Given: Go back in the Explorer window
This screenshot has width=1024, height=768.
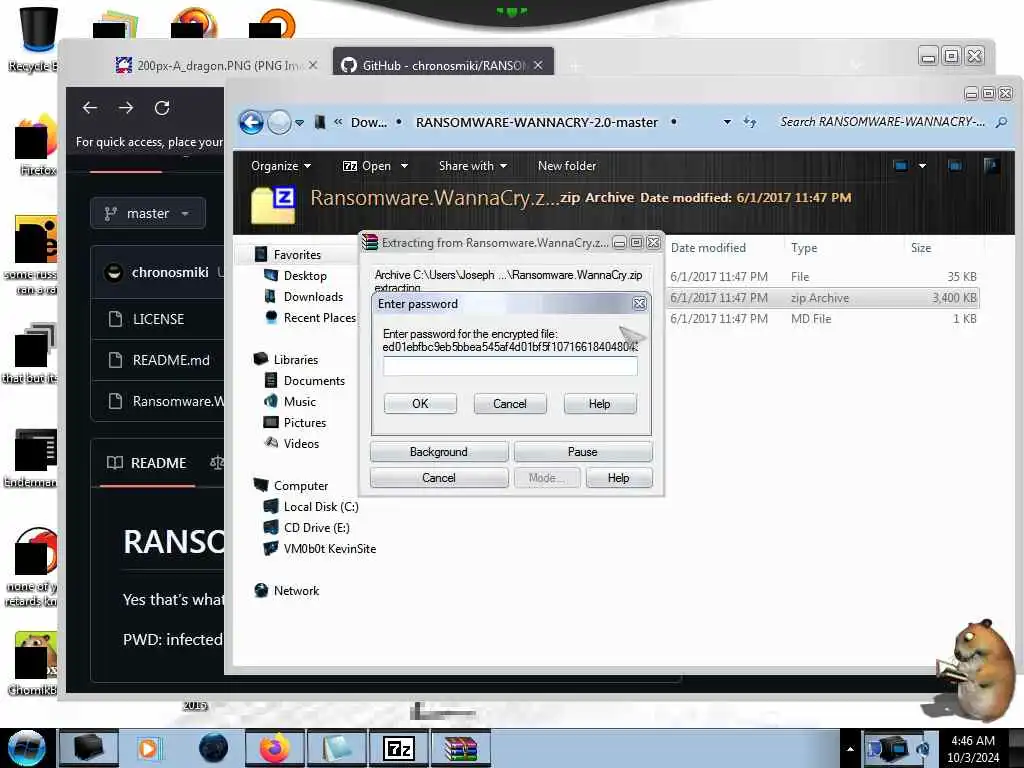Looking at the screenshot, I should pyautogui.click(x=251, y=122).
